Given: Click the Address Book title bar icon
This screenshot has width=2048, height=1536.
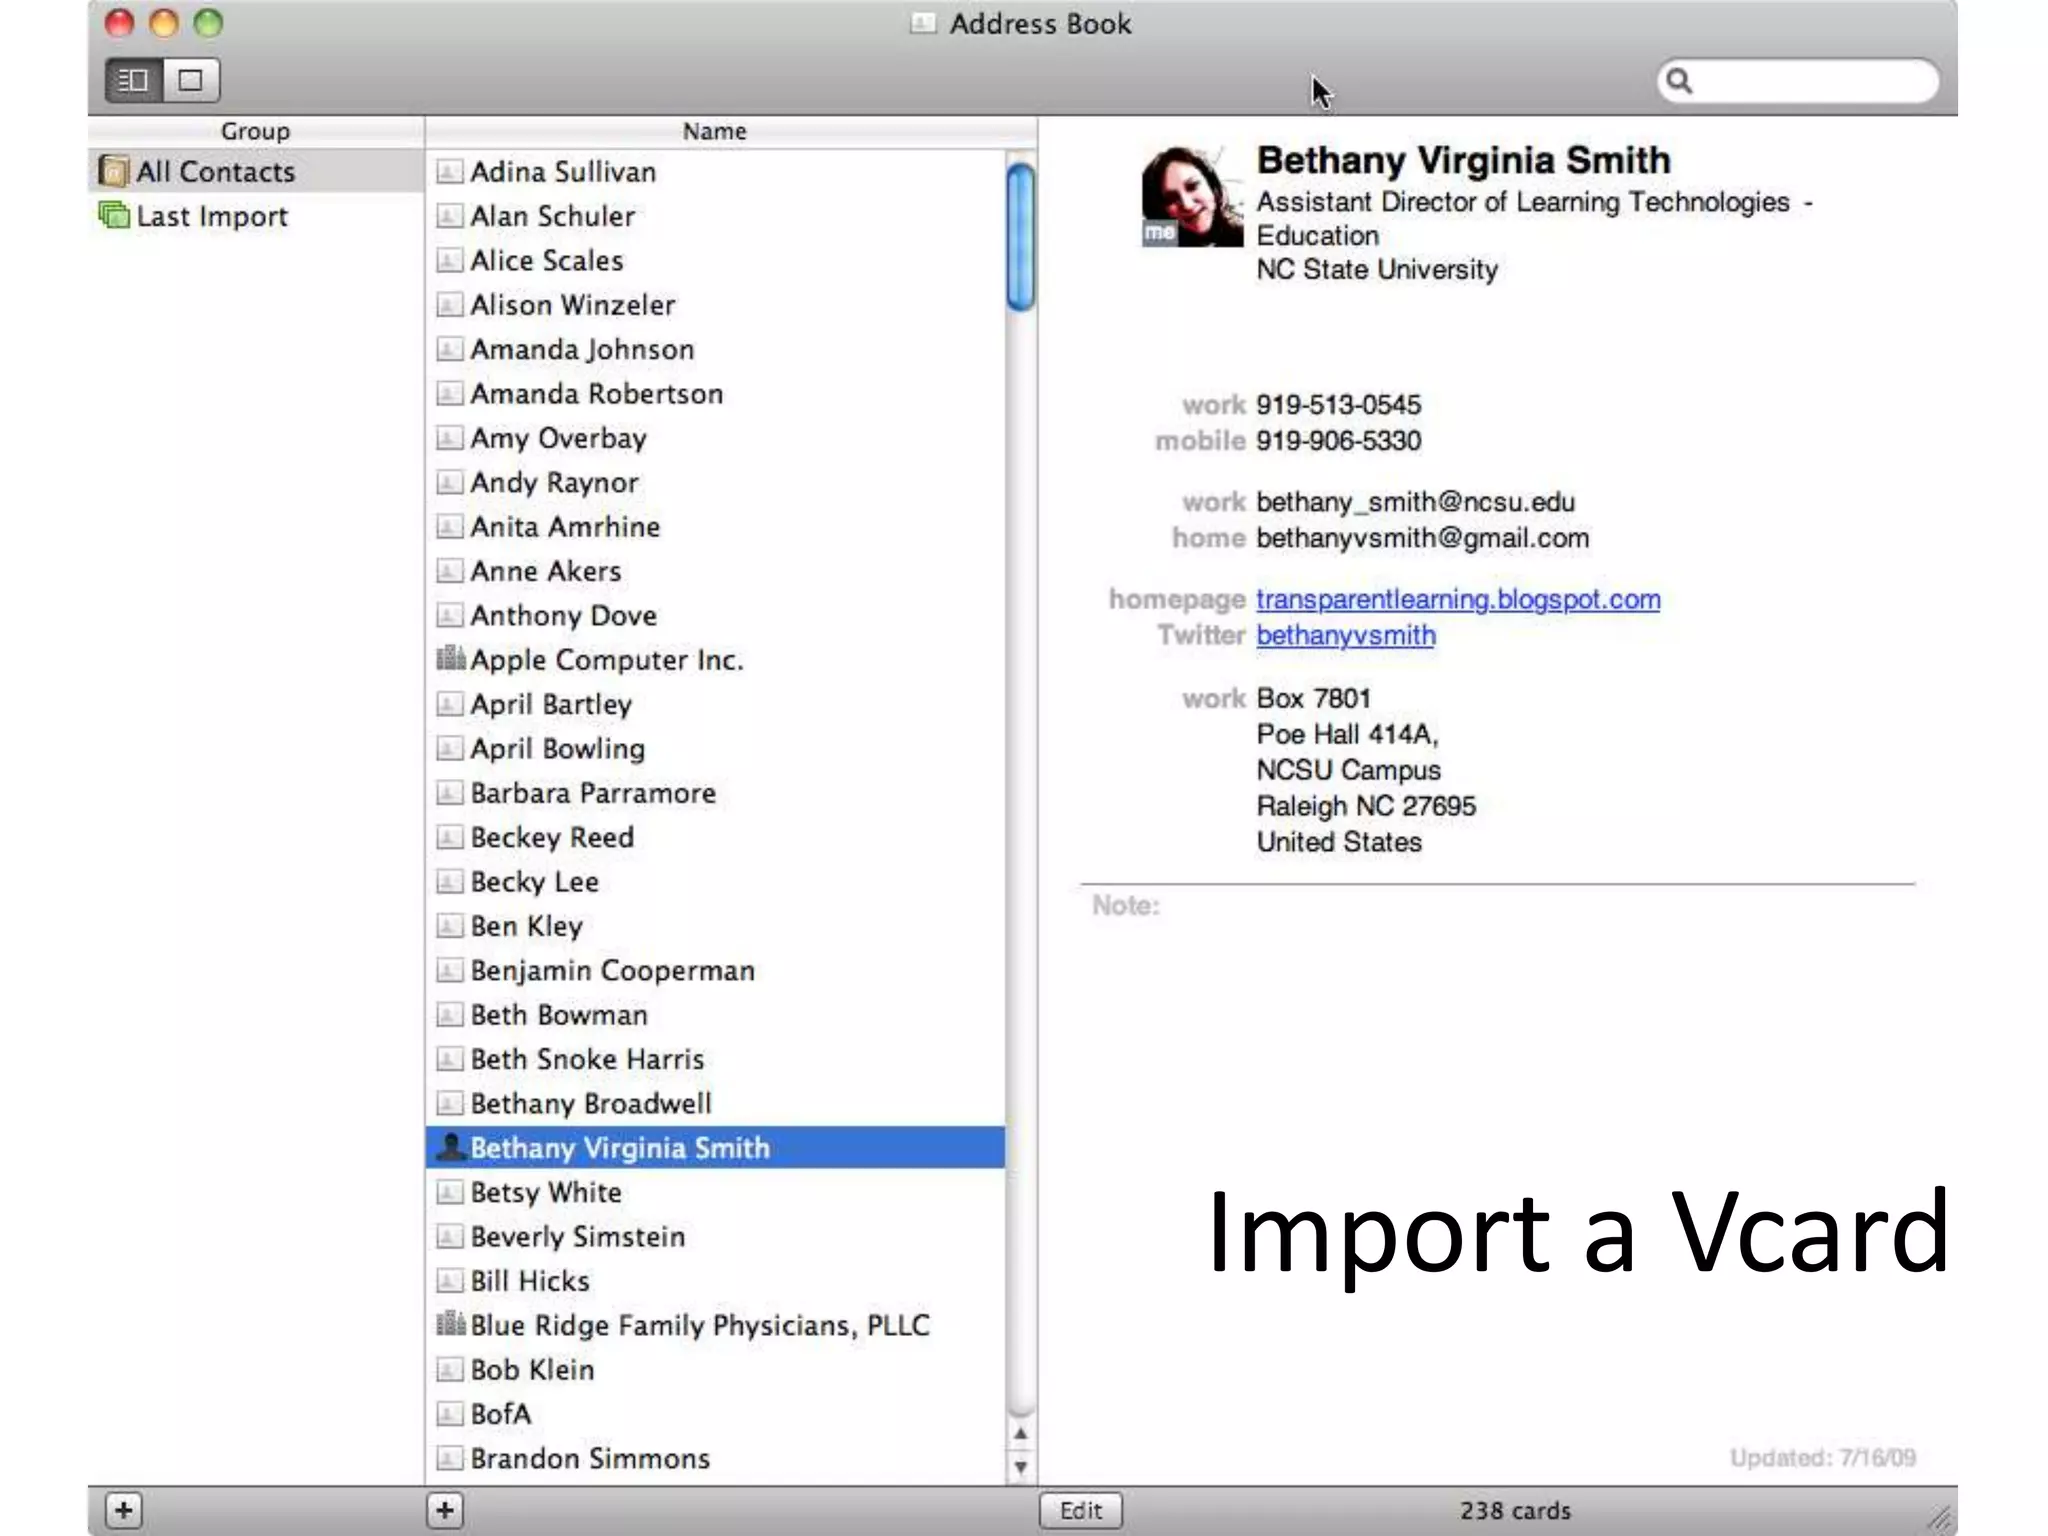Looking at the screenshot, I should tap(922, 23).
